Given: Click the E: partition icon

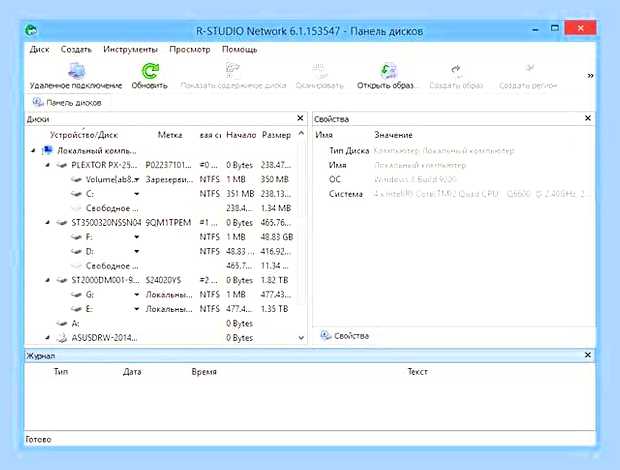Looking at the screenshot, I should coord(76,309).
